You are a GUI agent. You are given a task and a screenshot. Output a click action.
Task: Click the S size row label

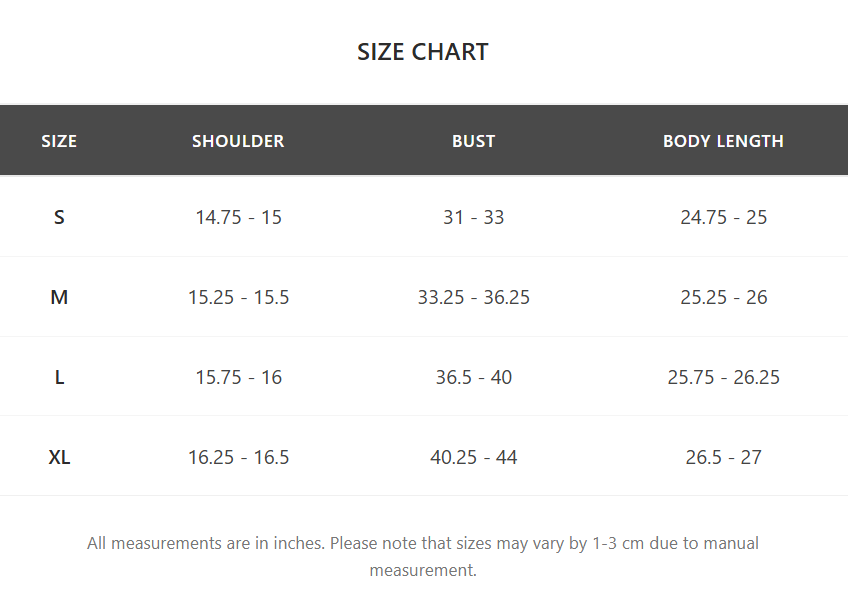click(x=59, y=217)
